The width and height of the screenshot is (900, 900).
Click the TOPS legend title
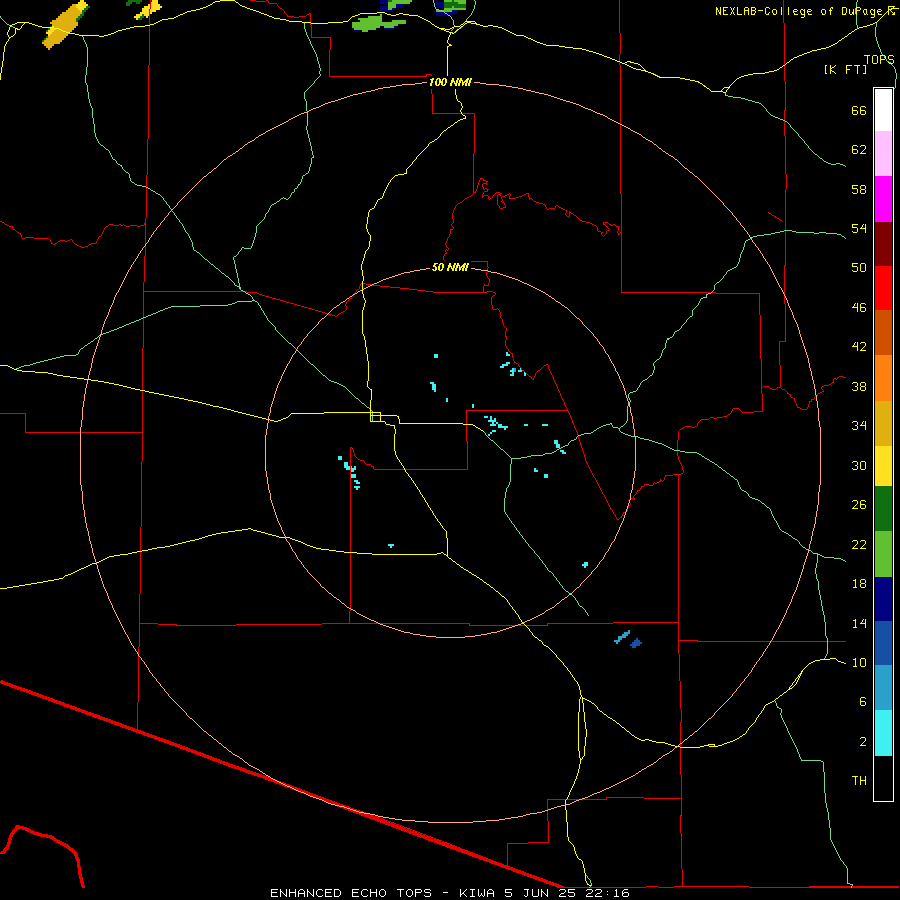click(x=879, y=60)
